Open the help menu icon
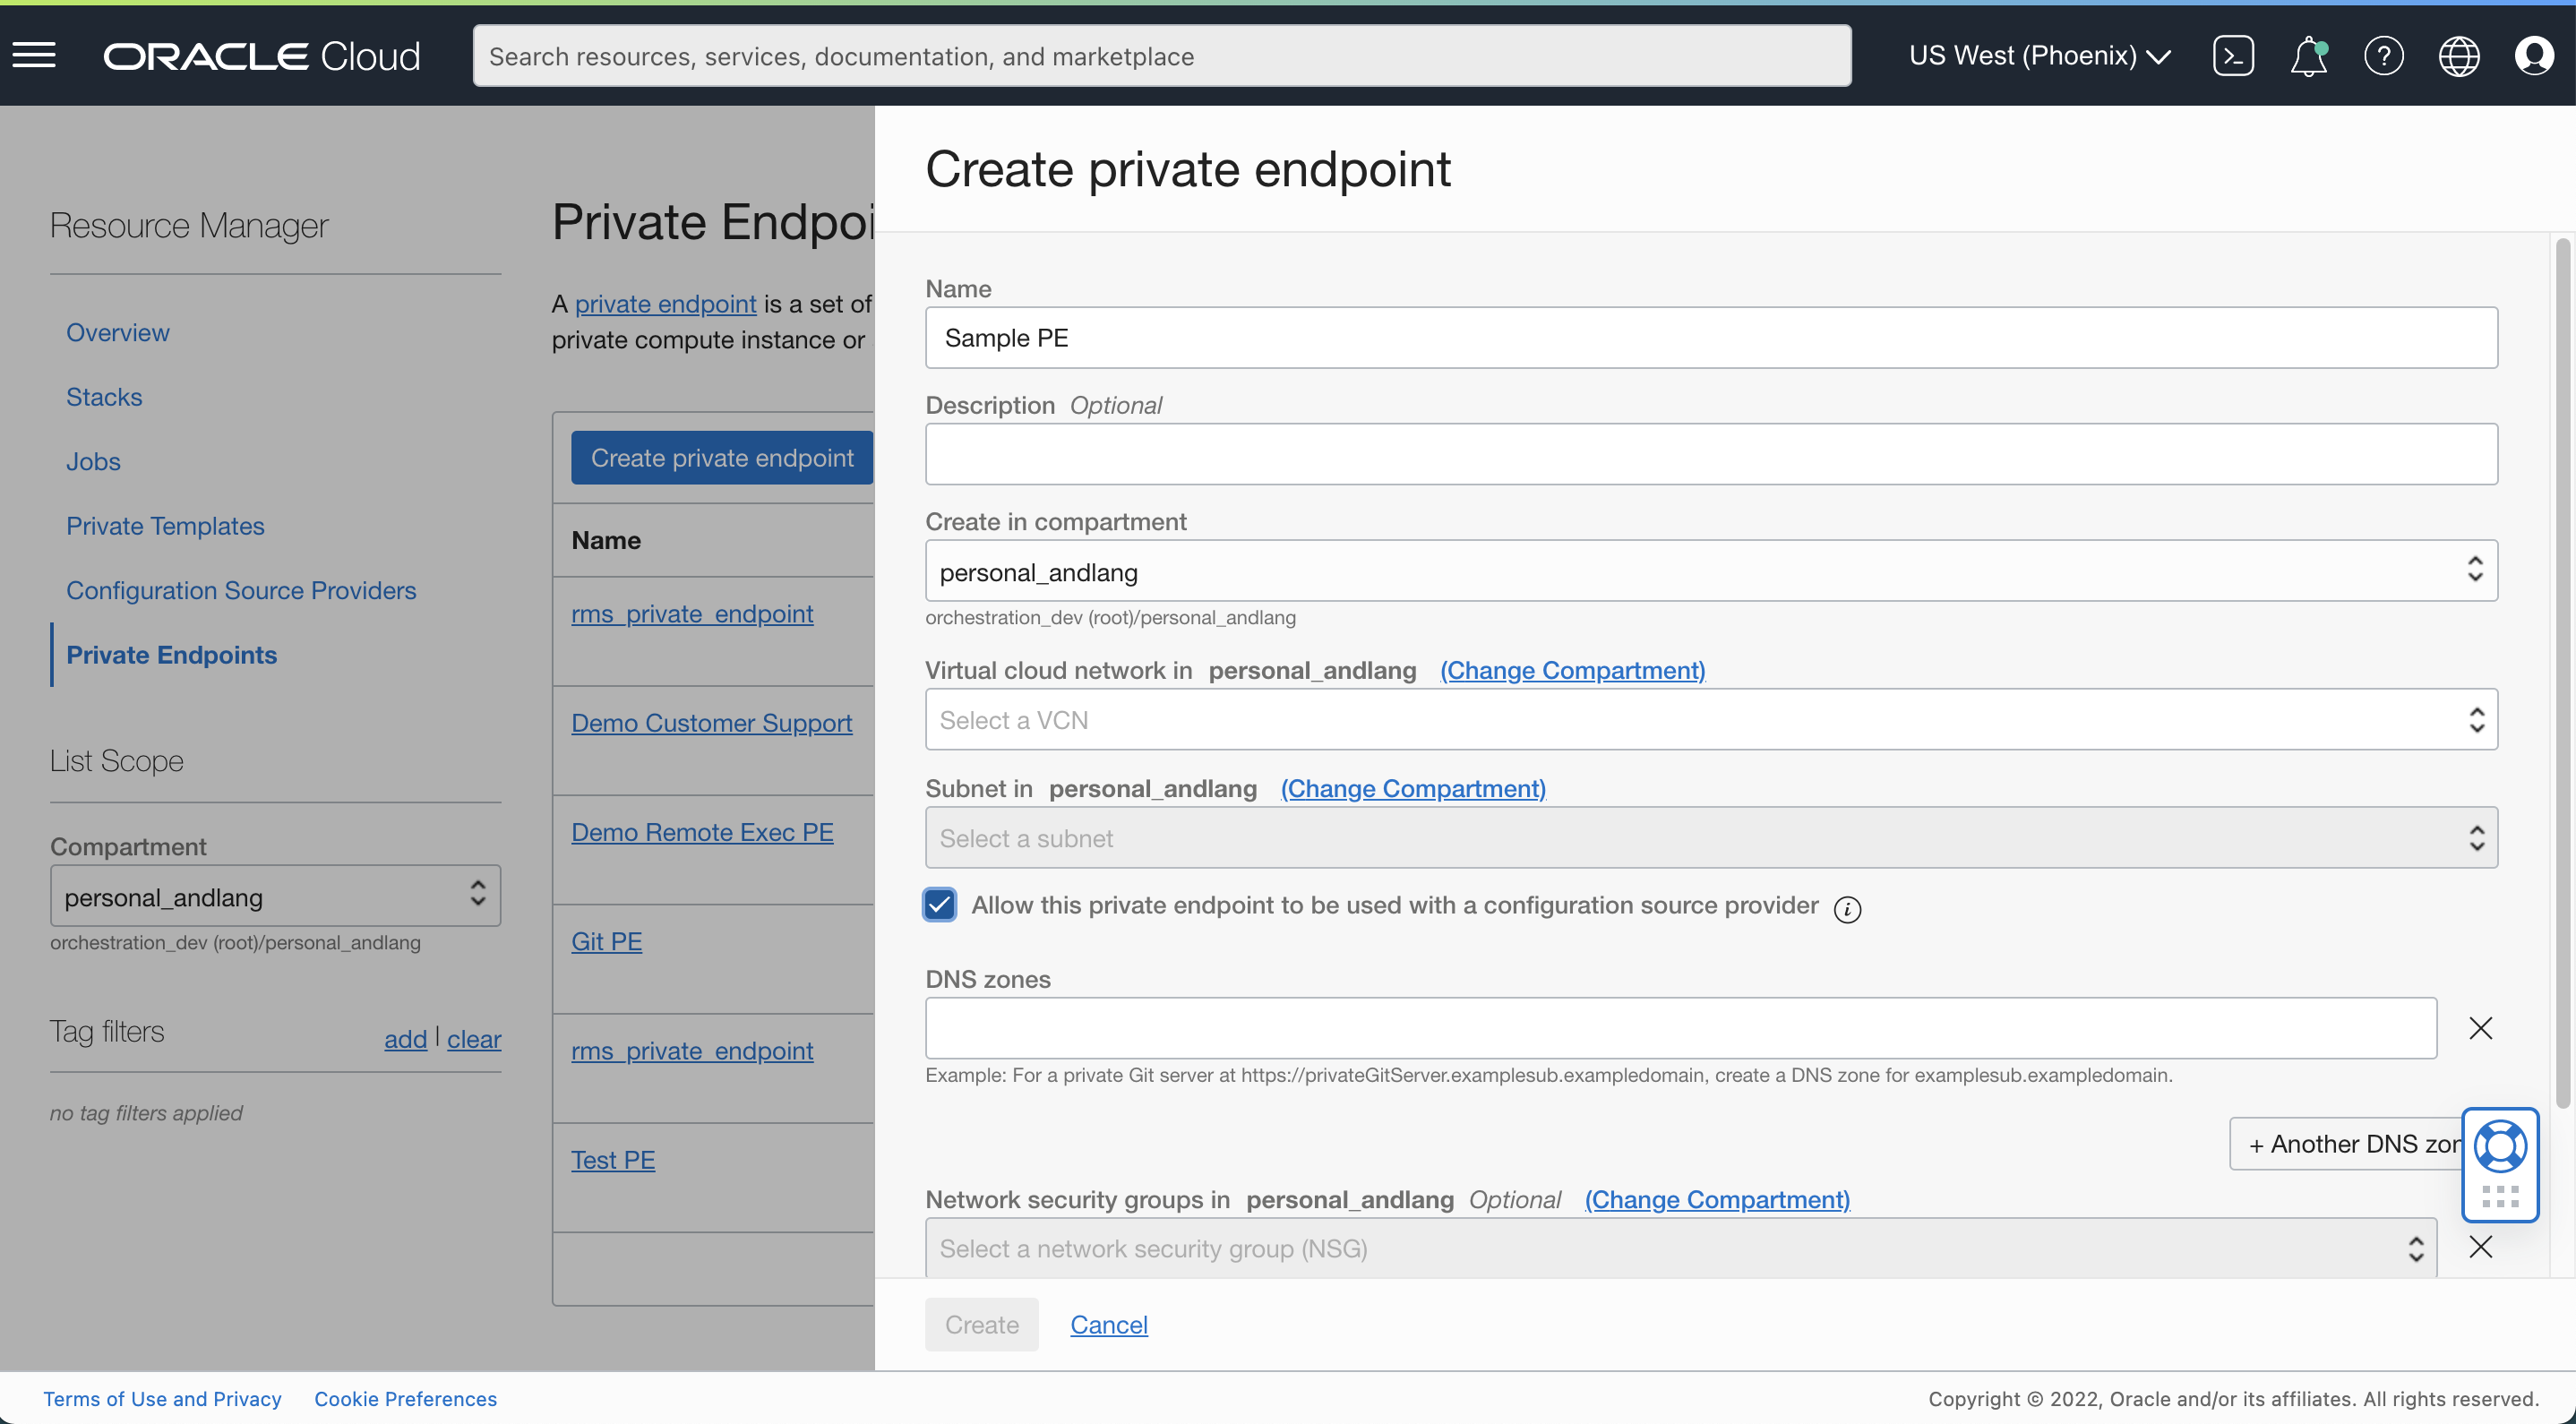Image resolution: width=2576 pixels, height=1424 pixels. pos(2384,55)
